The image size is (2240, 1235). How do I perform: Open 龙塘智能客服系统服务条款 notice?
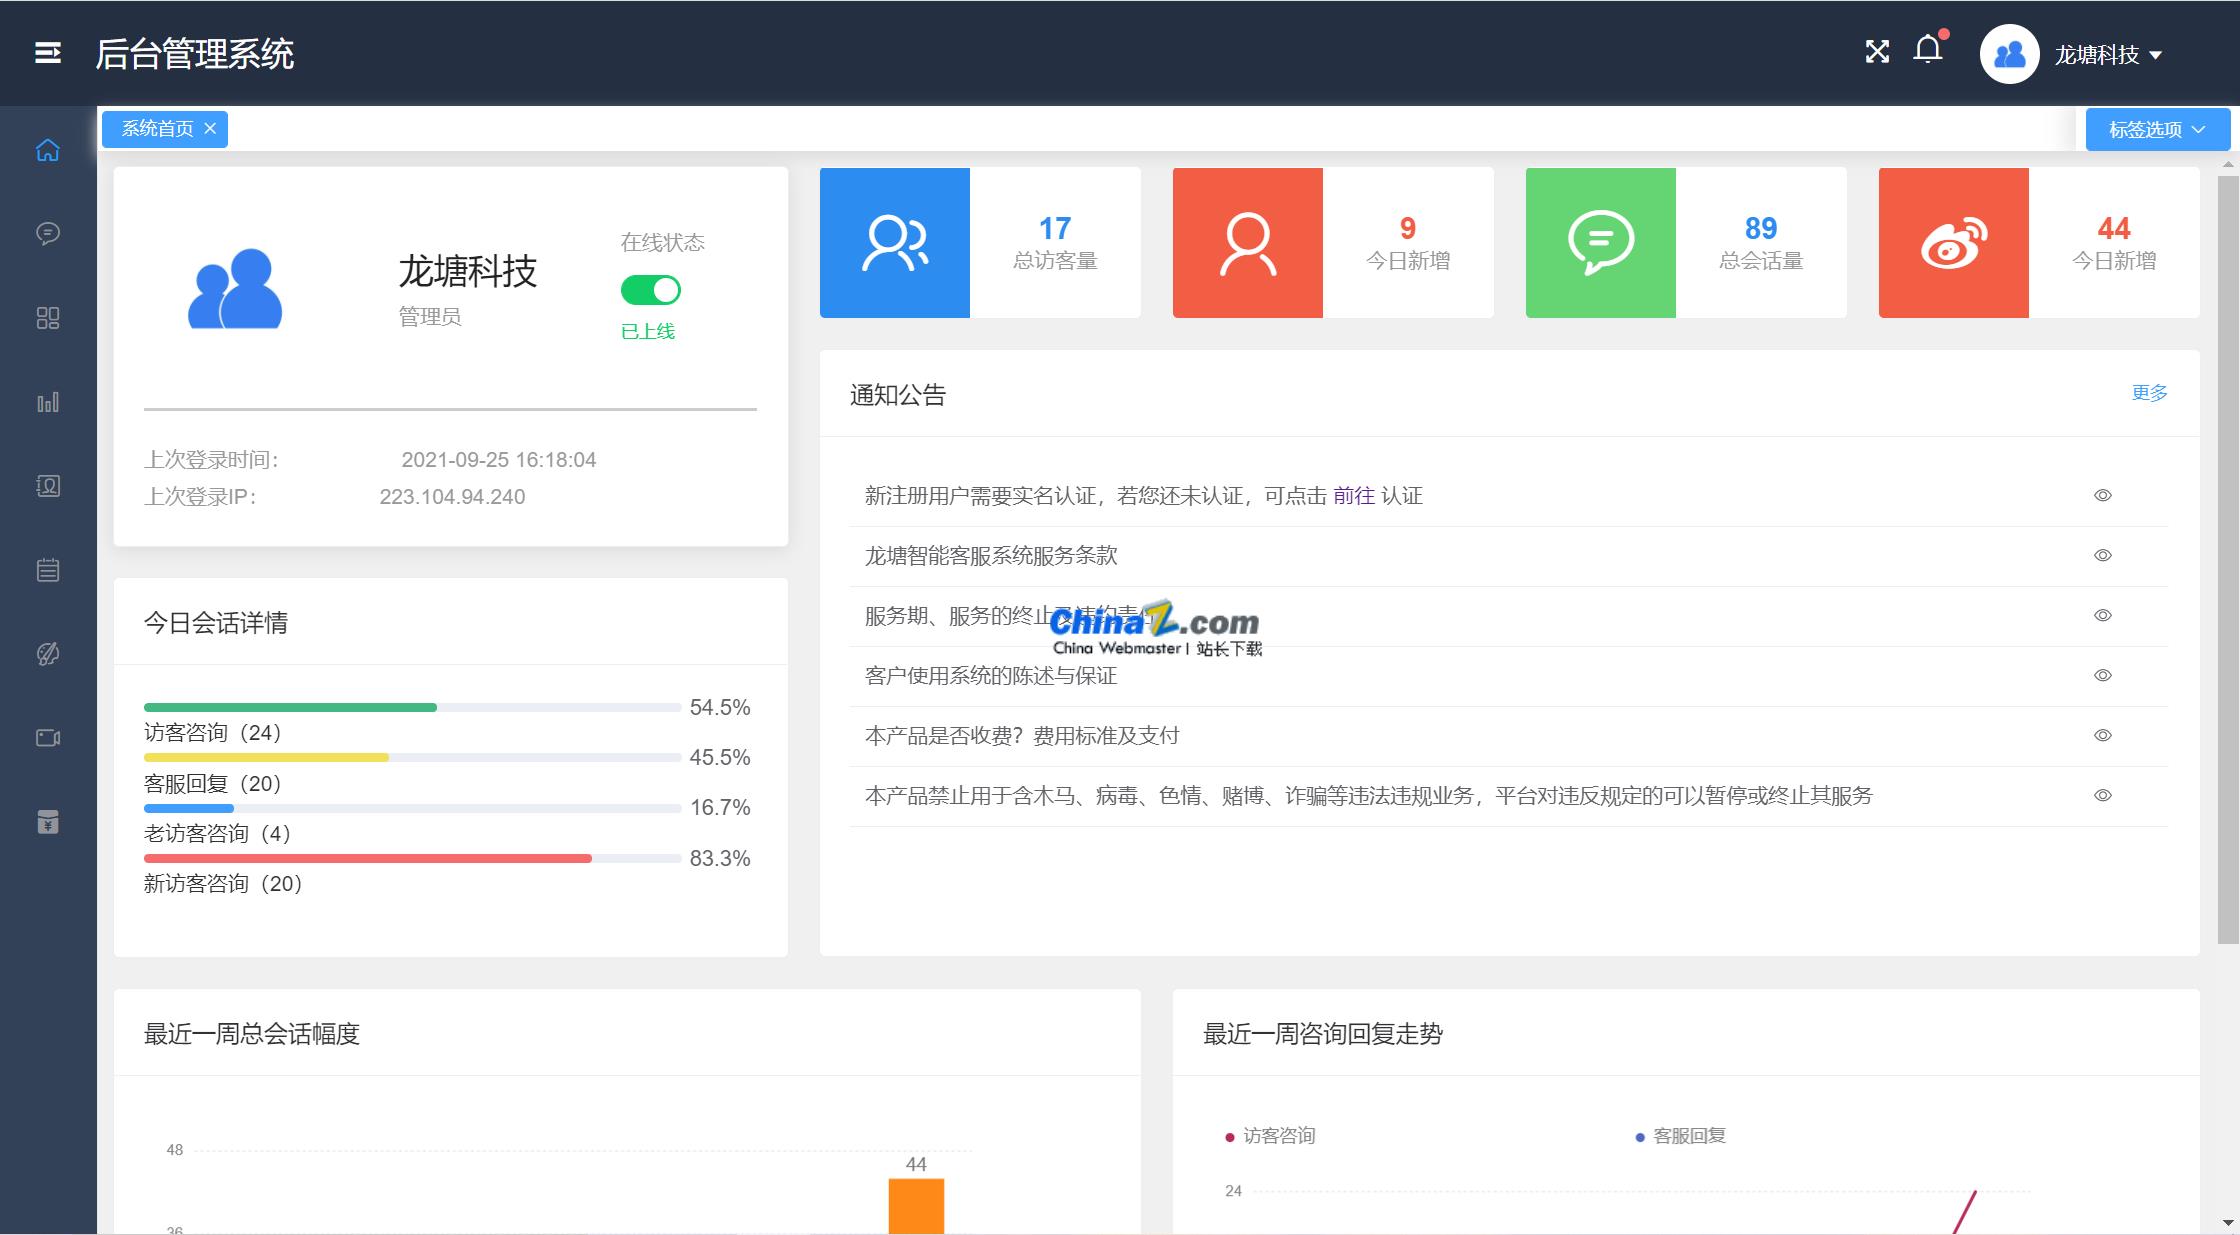point(991,555)
